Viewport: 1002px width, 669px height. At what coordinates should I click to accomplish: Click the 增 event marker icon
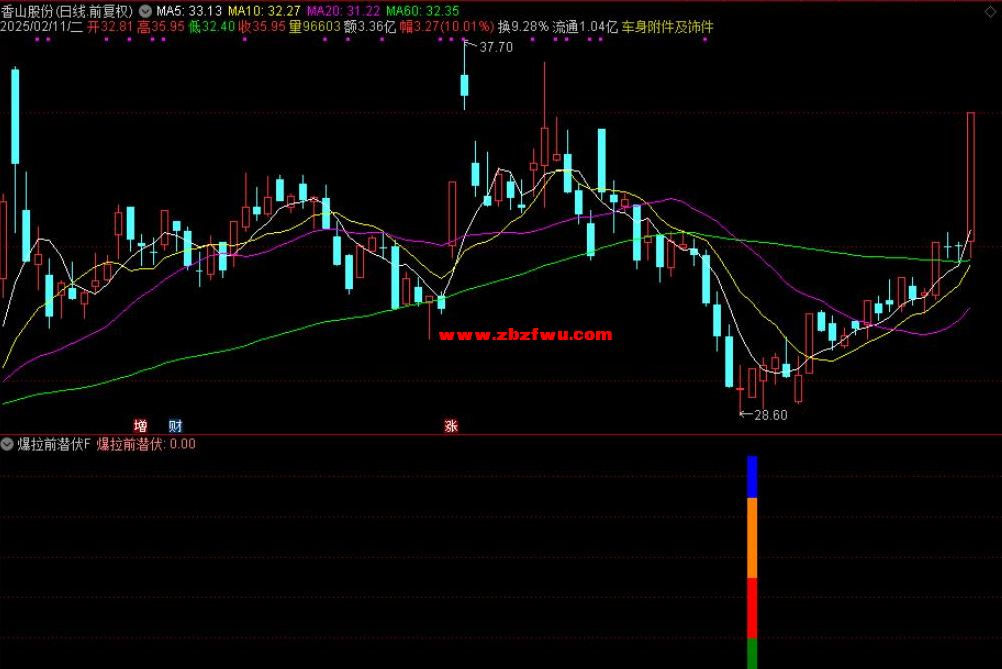pyautogui.click(x=140, y=425)
